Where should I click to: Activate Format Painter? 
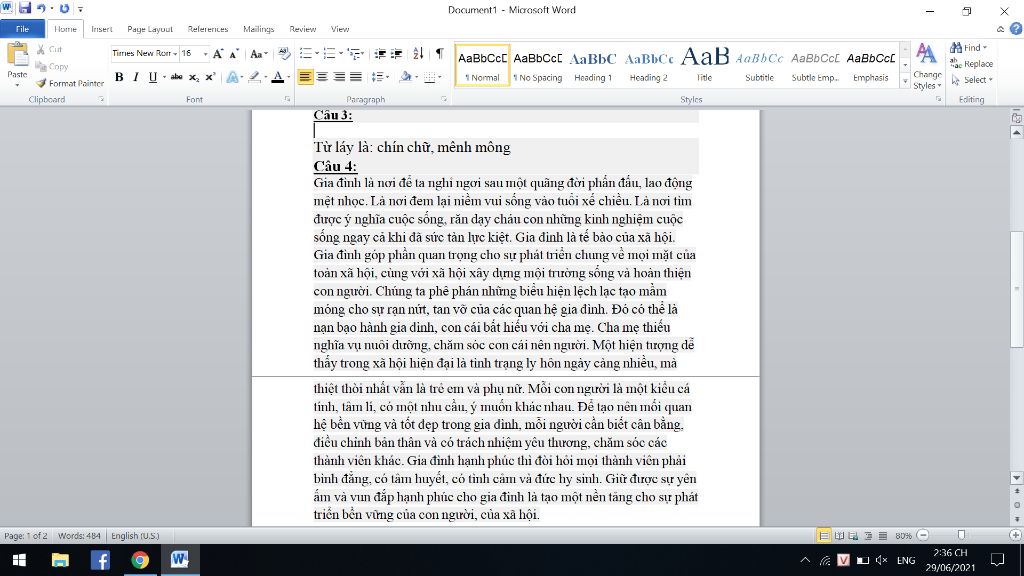(70, 84)
